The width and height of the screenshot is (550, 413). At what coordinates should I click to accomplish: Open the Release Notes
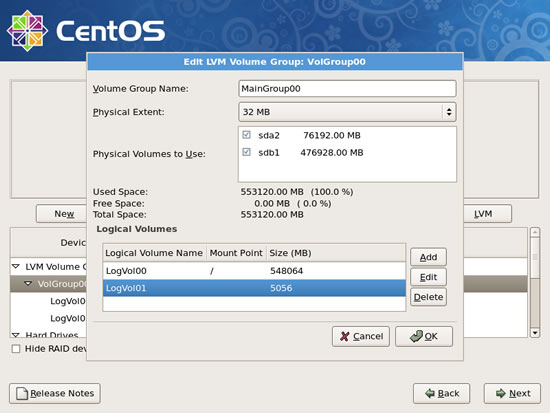[55, 393]
